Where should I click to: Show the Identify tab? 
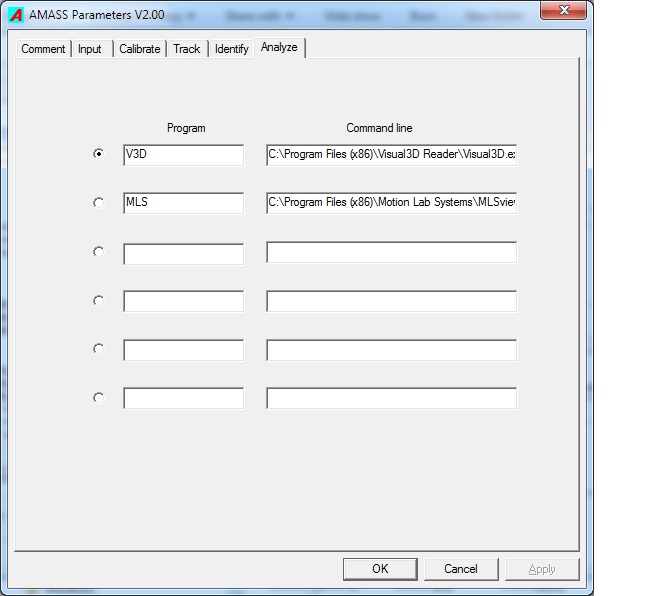pyautogui.click(x=231, y=49)
